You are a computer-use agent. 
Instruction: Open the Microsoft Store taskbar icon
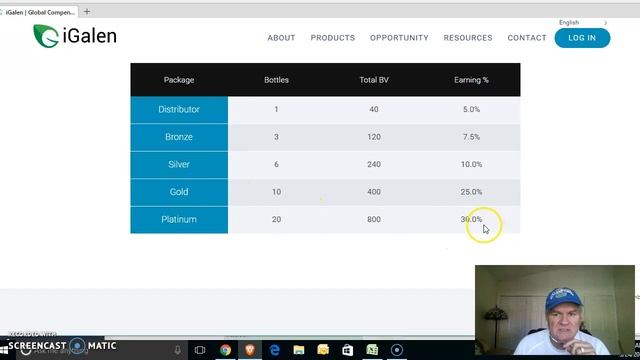click(348, 350)
